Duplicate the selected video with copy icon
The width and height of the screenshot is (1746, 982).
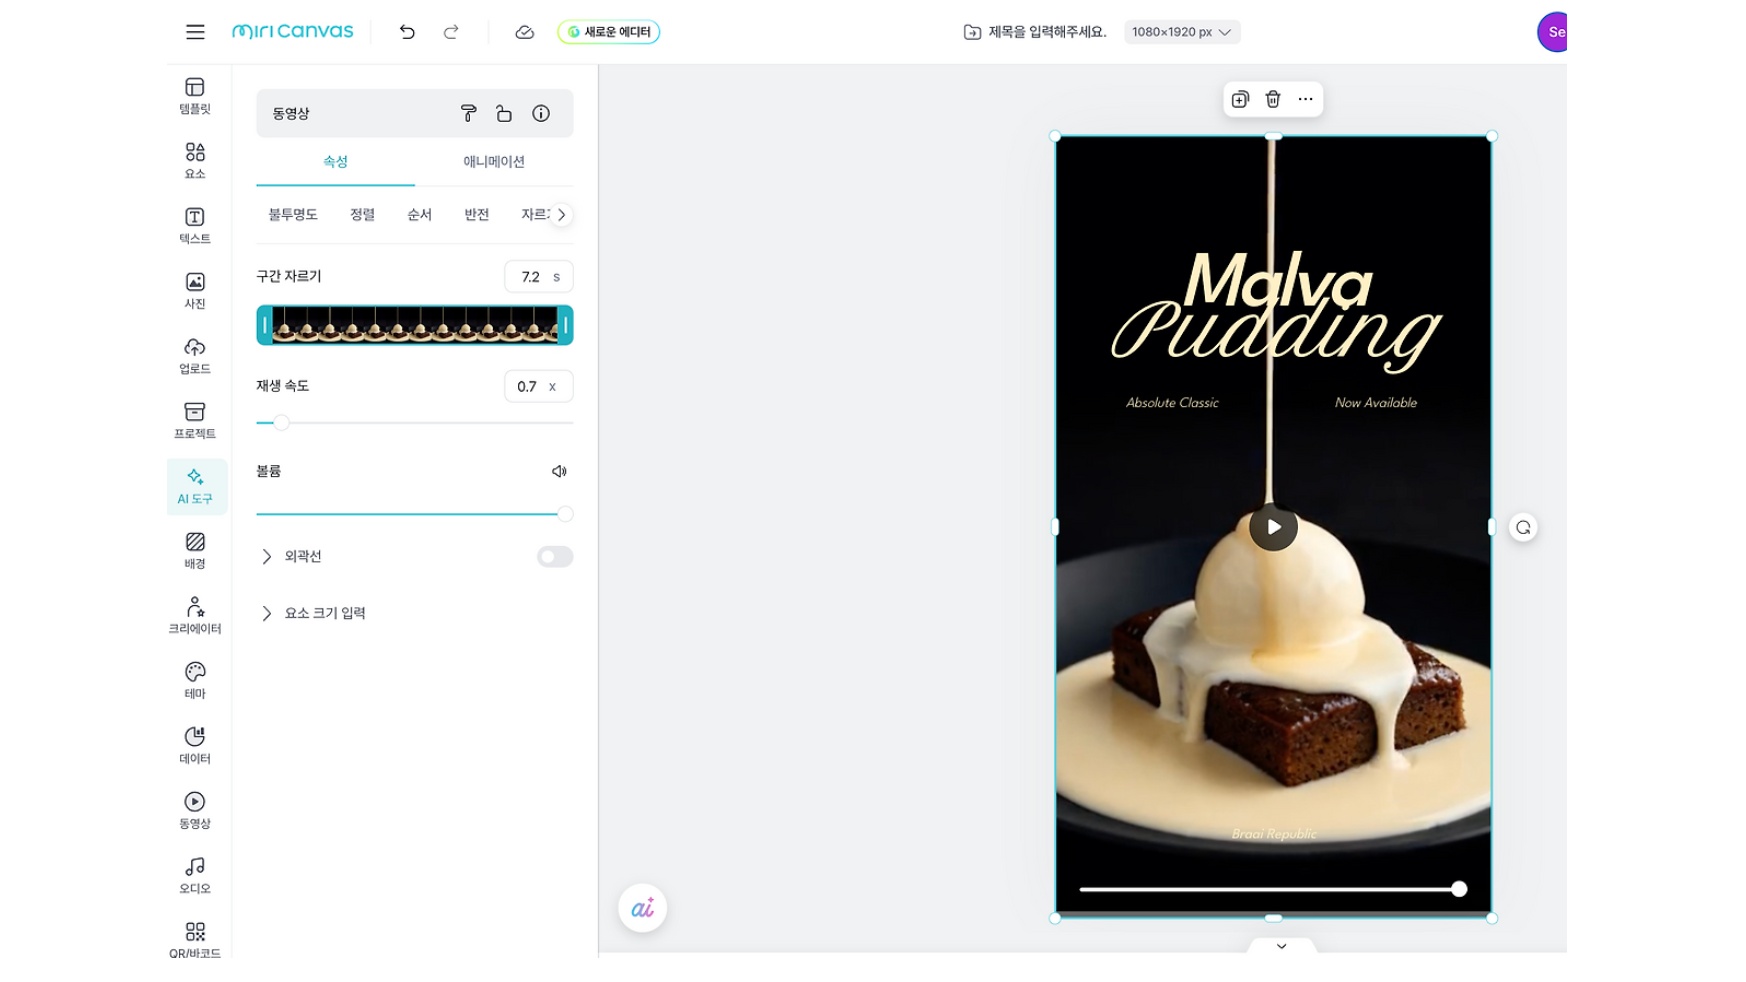click(x=1240, y=99)
